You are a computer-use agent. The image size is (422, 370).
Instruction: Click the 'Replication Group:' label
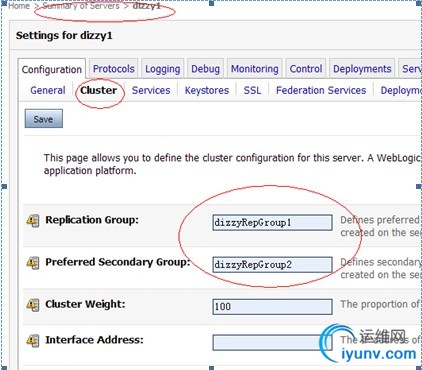point(92,220)
